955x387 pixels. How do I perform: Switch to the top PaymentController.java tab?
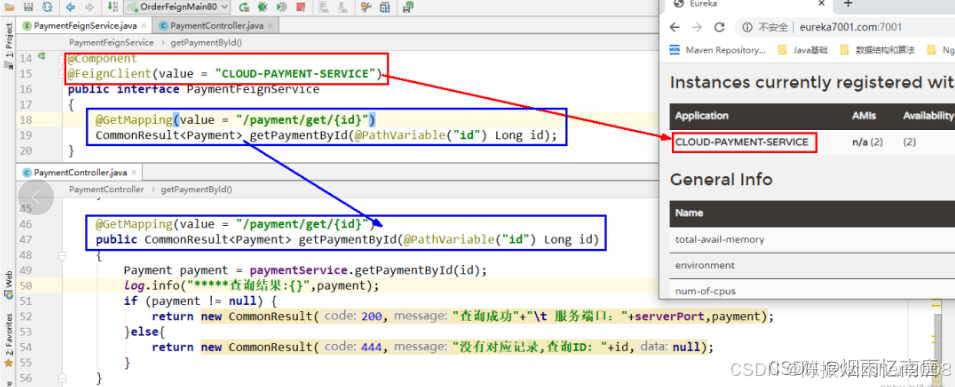point(216,26)
